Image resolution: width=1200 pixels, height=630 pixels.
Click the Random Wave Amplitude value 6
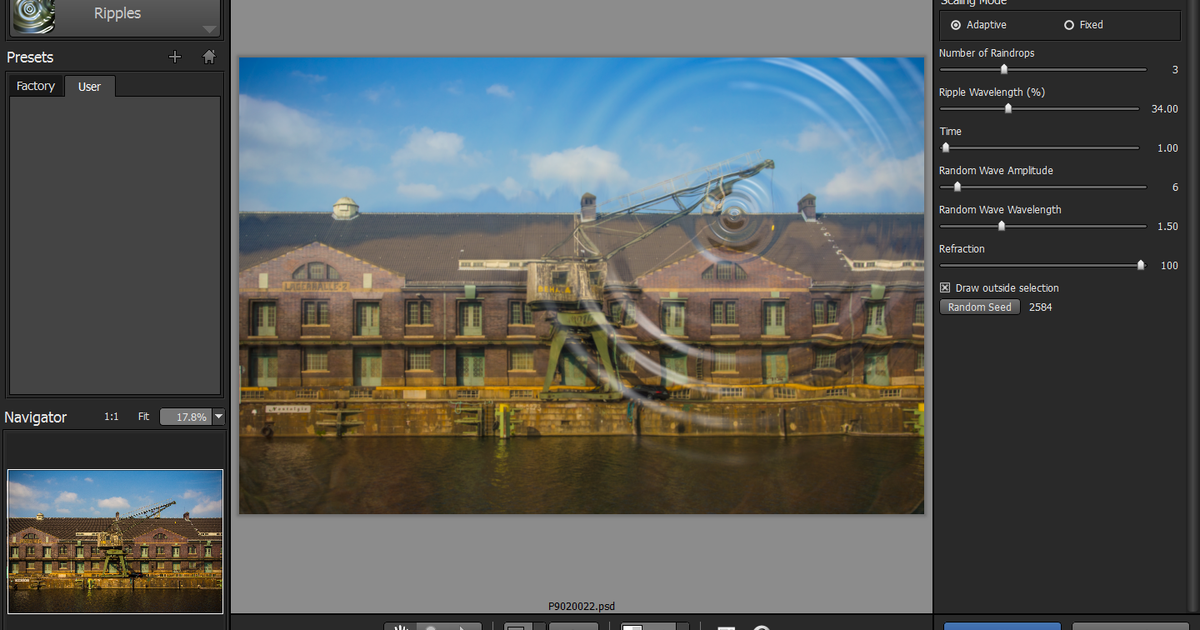1175,188
